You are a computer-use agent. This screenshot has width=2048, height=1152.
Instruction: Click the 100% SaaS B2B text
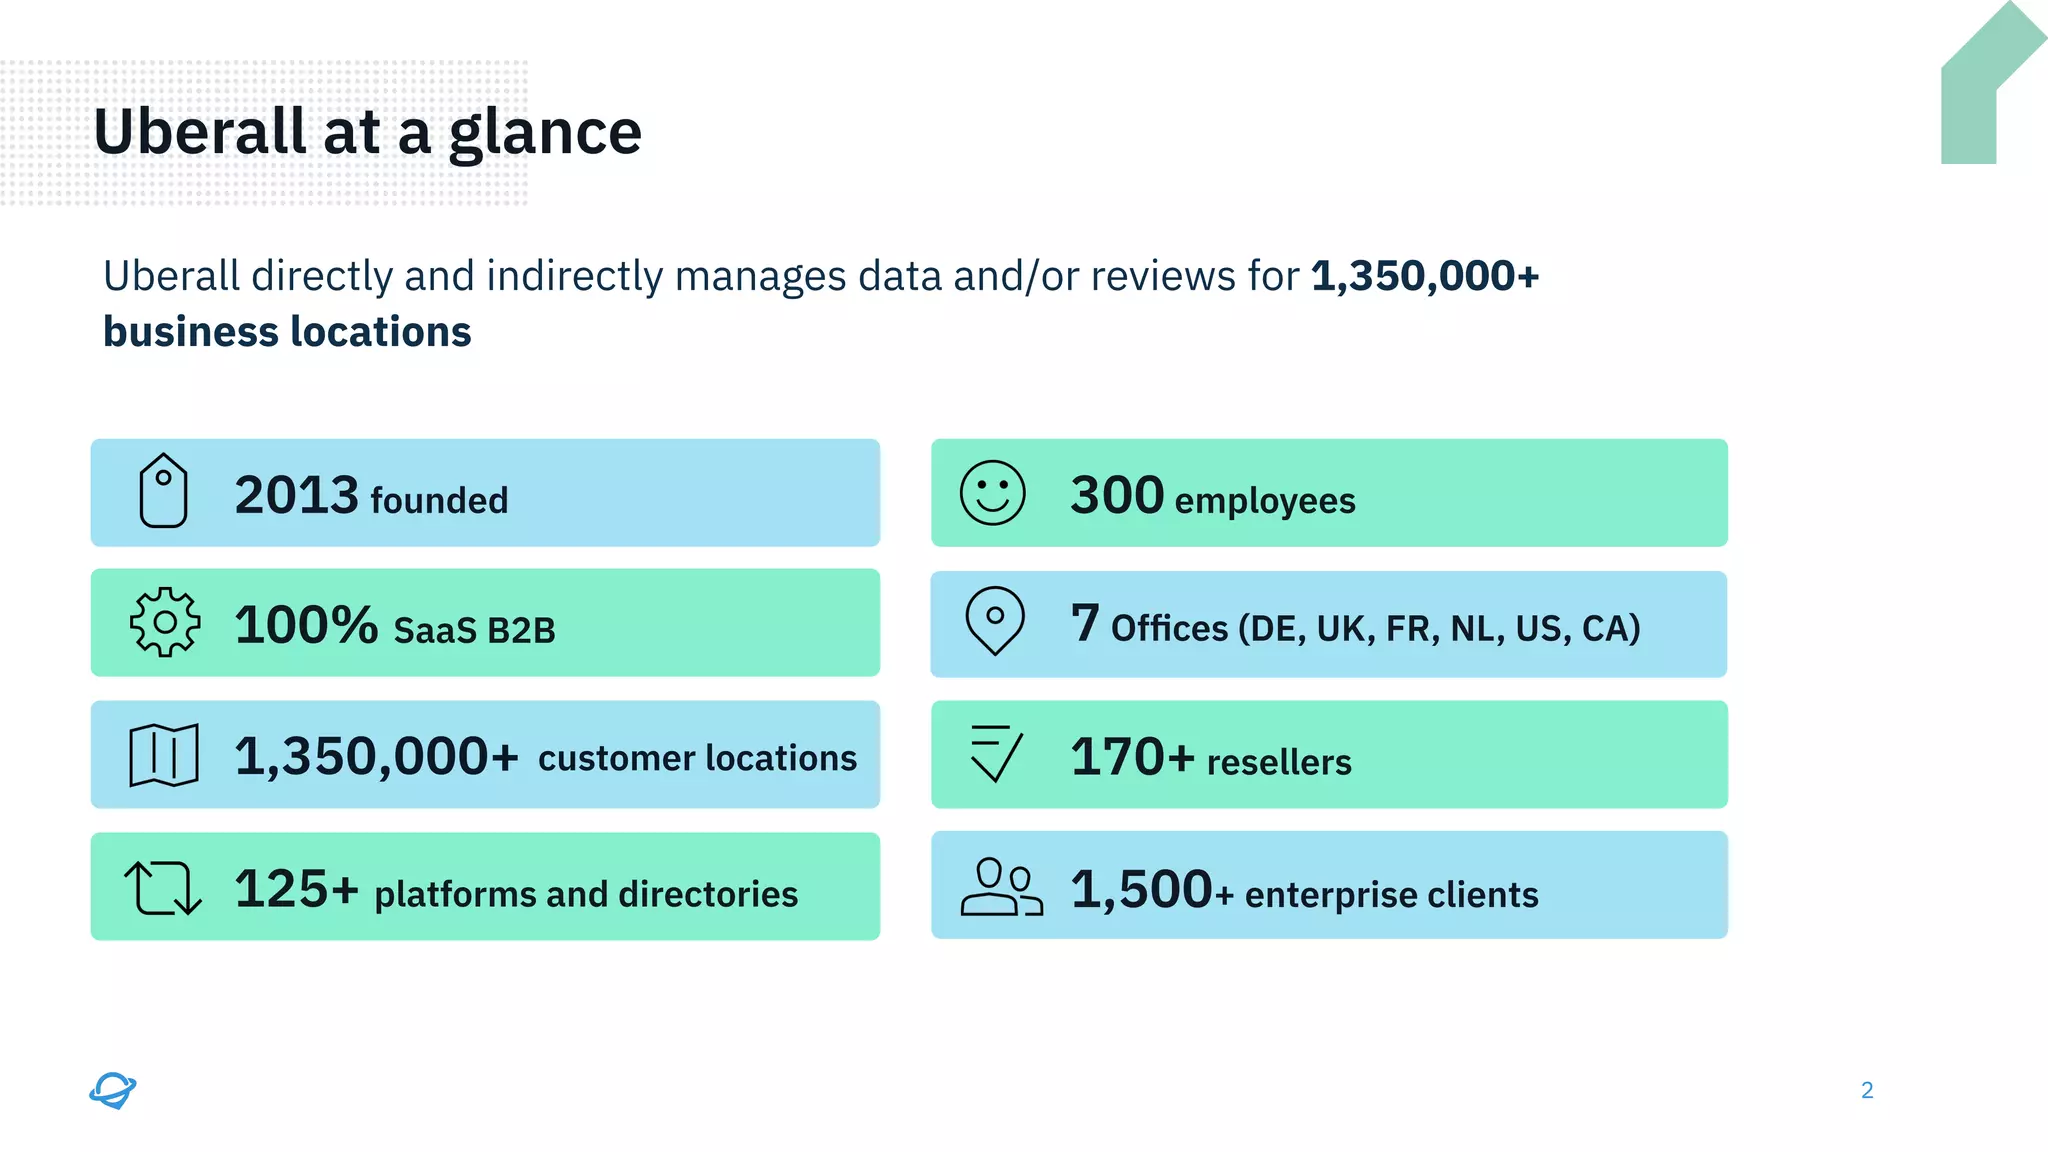pos(394,627)
